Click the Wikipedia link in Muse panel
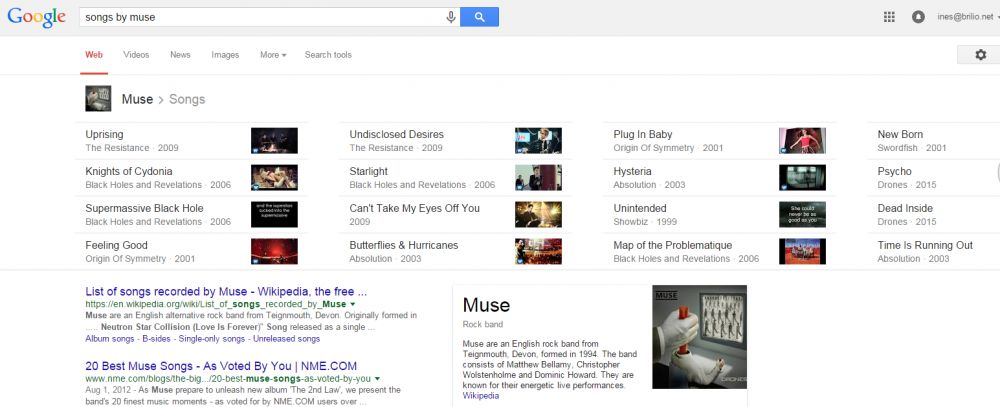The height and width of the screenshot is (407, 1000). (481, 396)
